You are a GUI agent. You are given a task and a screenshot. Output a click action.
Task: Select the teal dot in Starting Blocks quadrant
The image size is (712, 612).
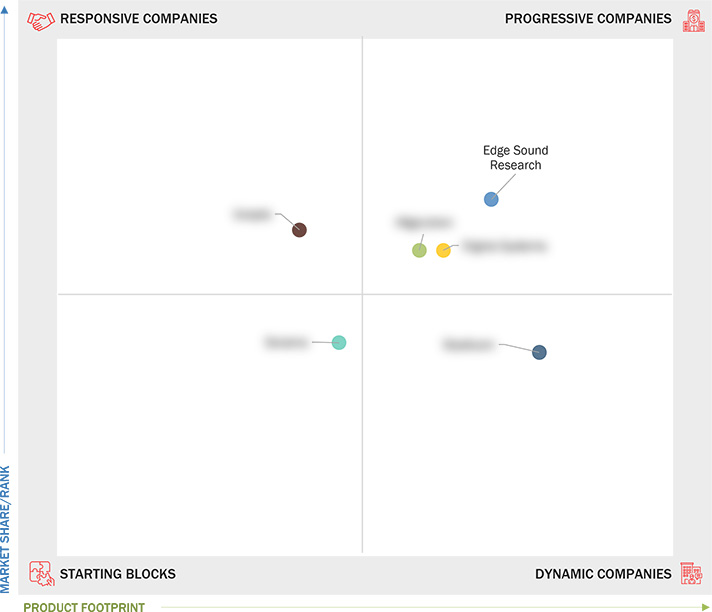click(x=339, y=342)
